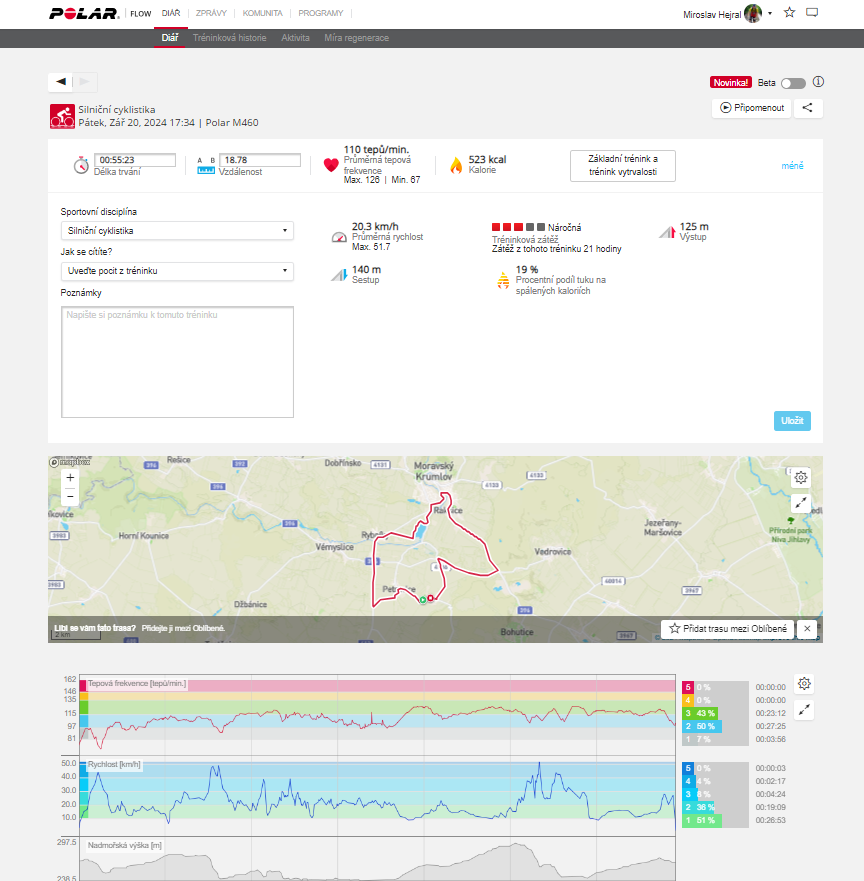Image resolution: width=864 pixels, height=881 pixels.
Task: Switch to Tréninková historie tab
Action: (230, 38)
